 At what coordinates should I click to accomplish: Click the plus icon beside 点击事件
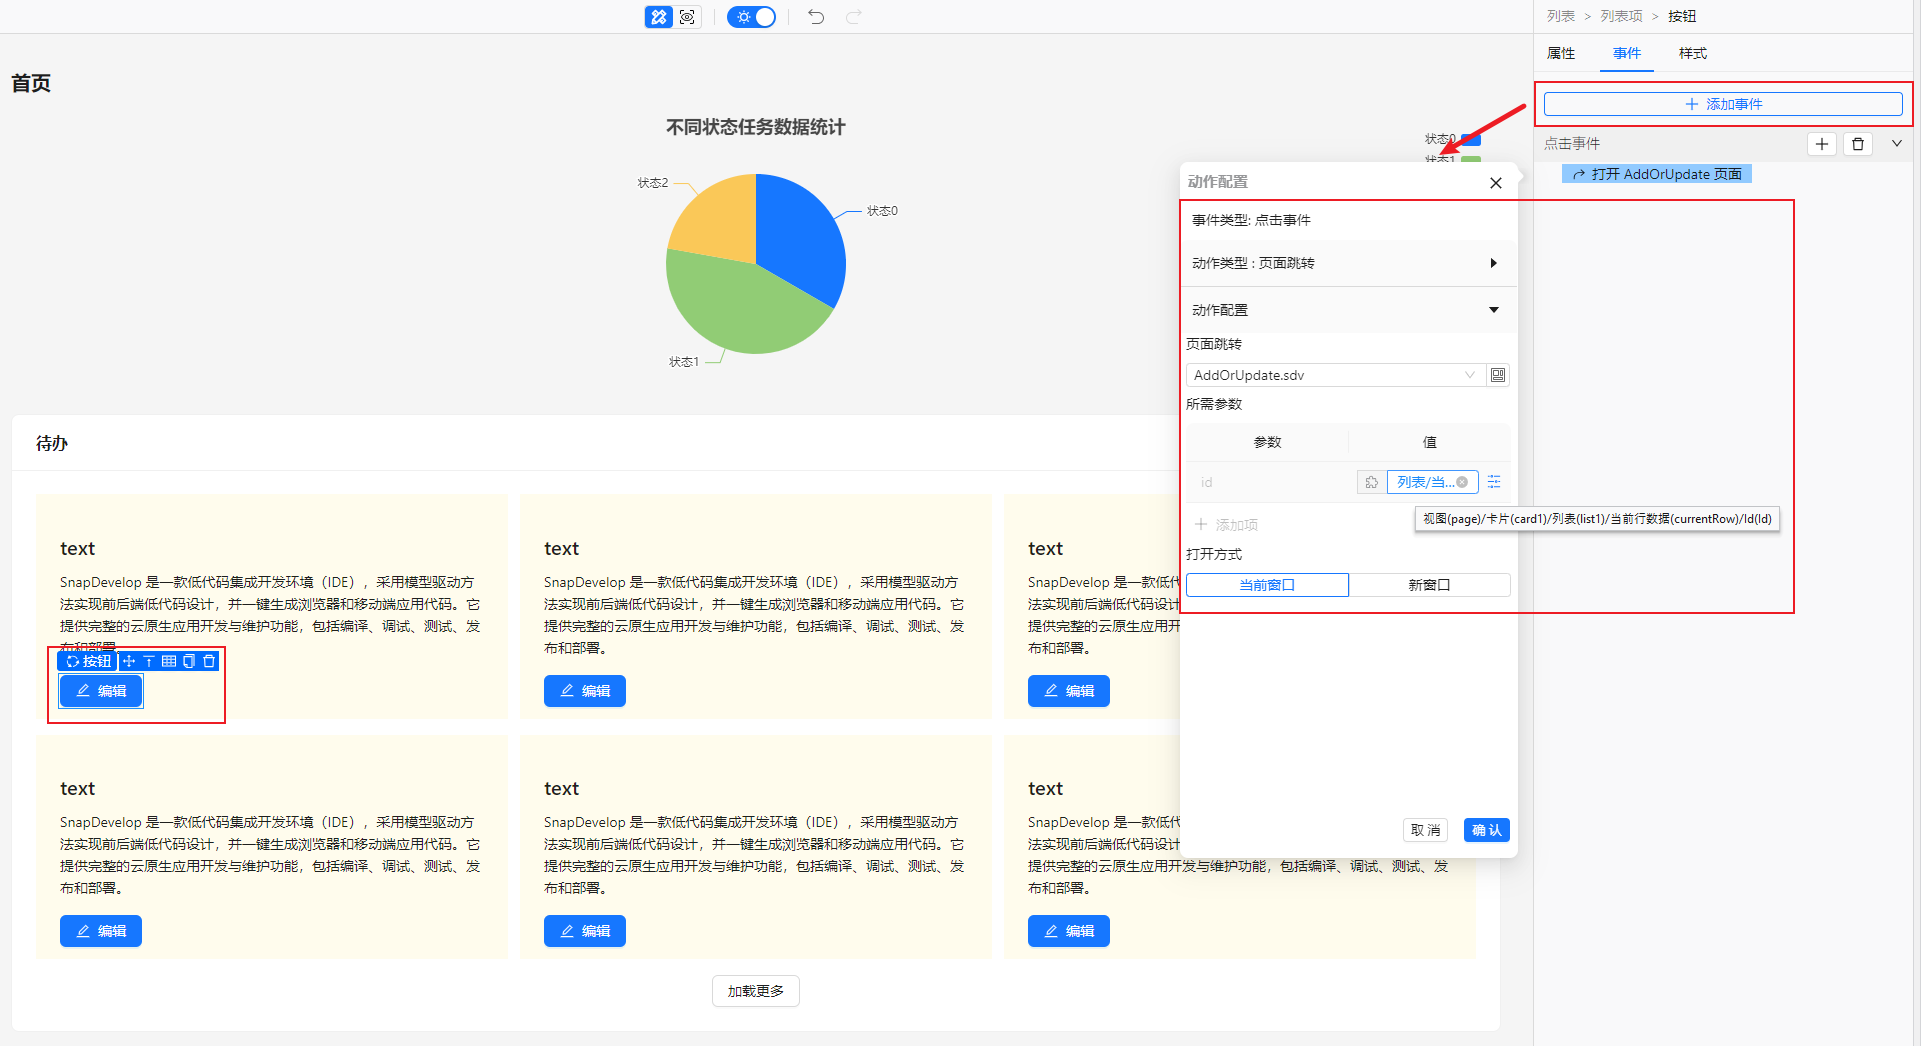pyautogui.click(x=1821, y=144)
